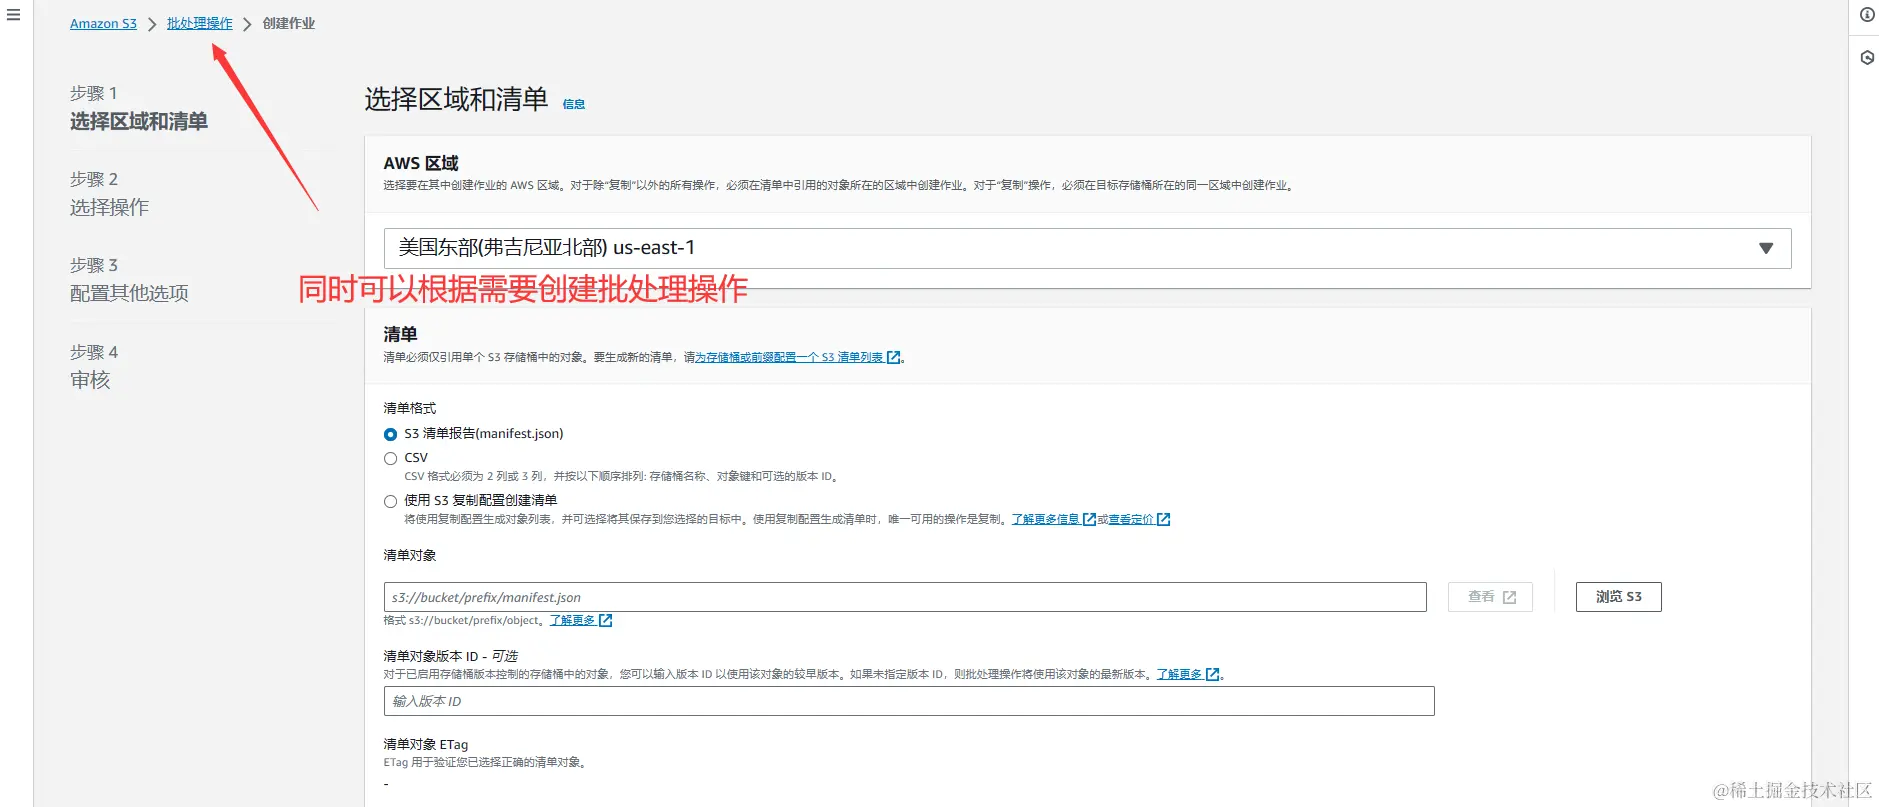Click the 清单对象 s3 path input field
This screenshot has width=1879, height=807.
[905, 597]
